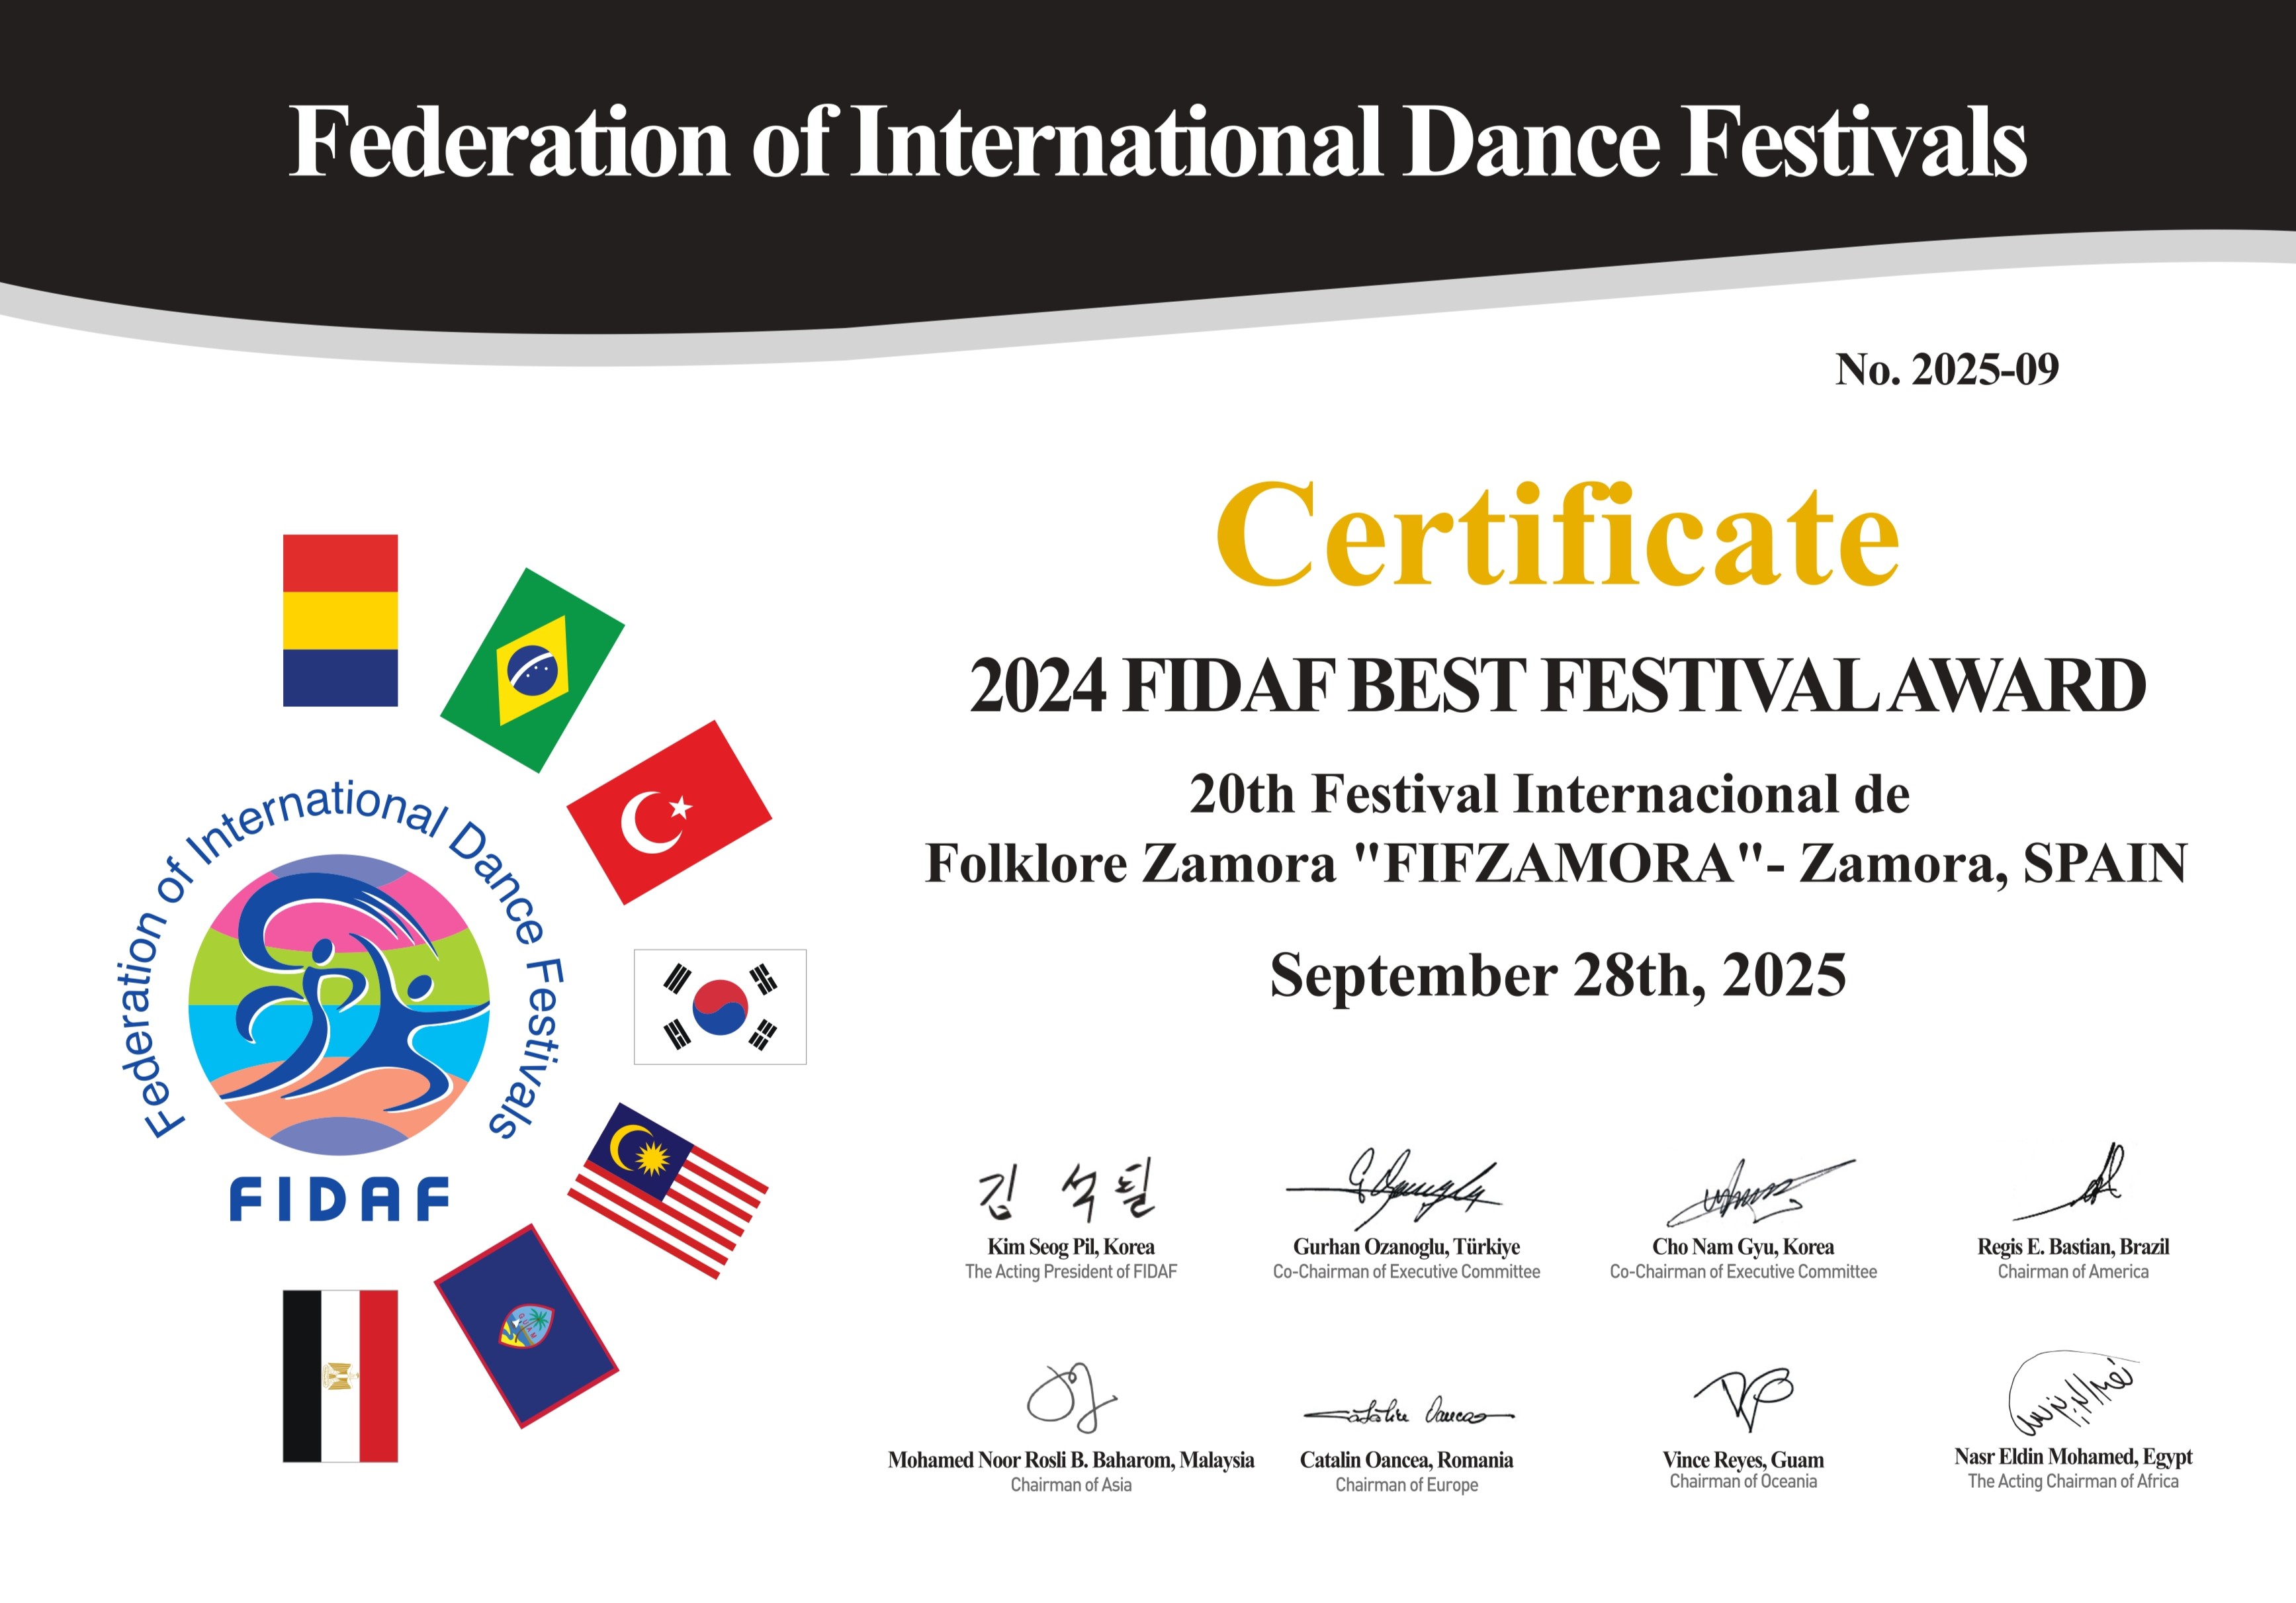This screenshot has width=2296, height=1603.
Task: Click the gold Certificate heading
Action: (x=1557, y=536)
